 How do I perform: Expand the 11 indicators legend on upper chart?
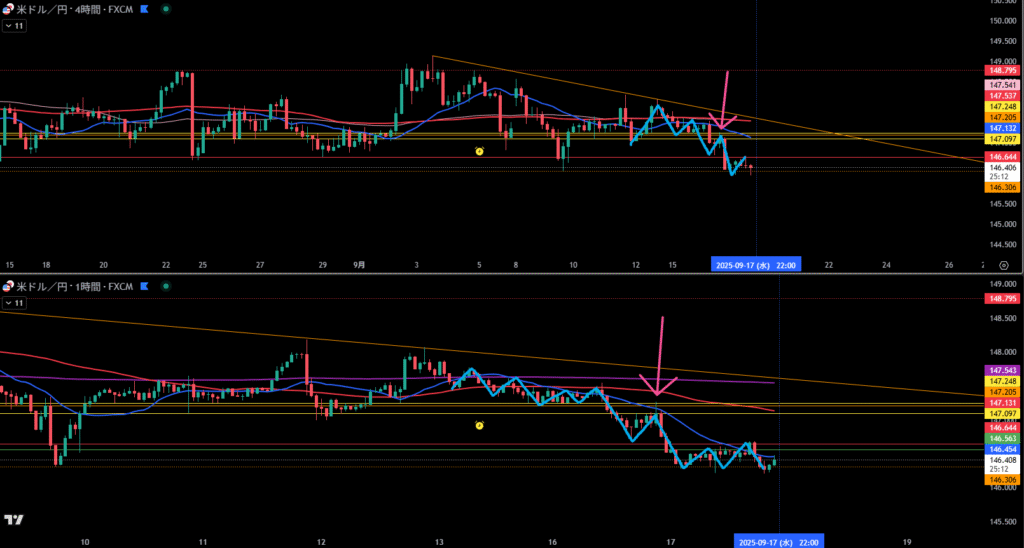tap(14, 25)
